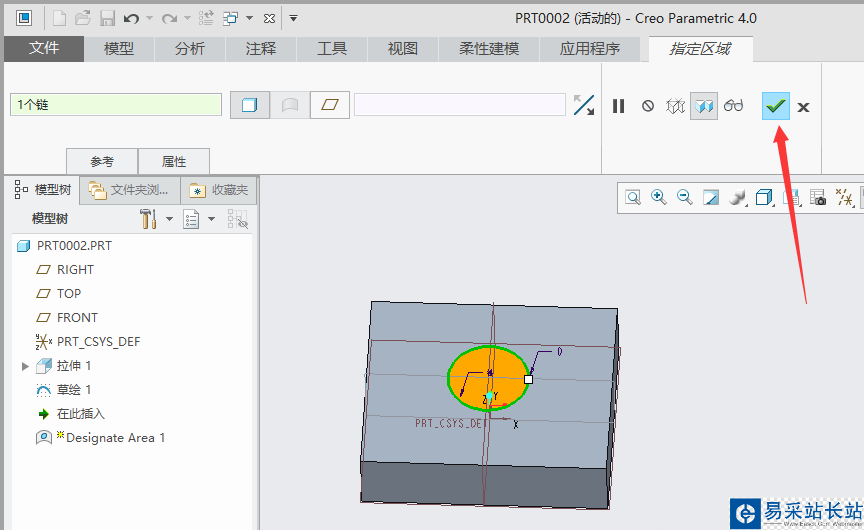The width and height of the screenshot is (864, 530).
Task: Click the Repaint screen icon
Action: [x=711, y=197]
